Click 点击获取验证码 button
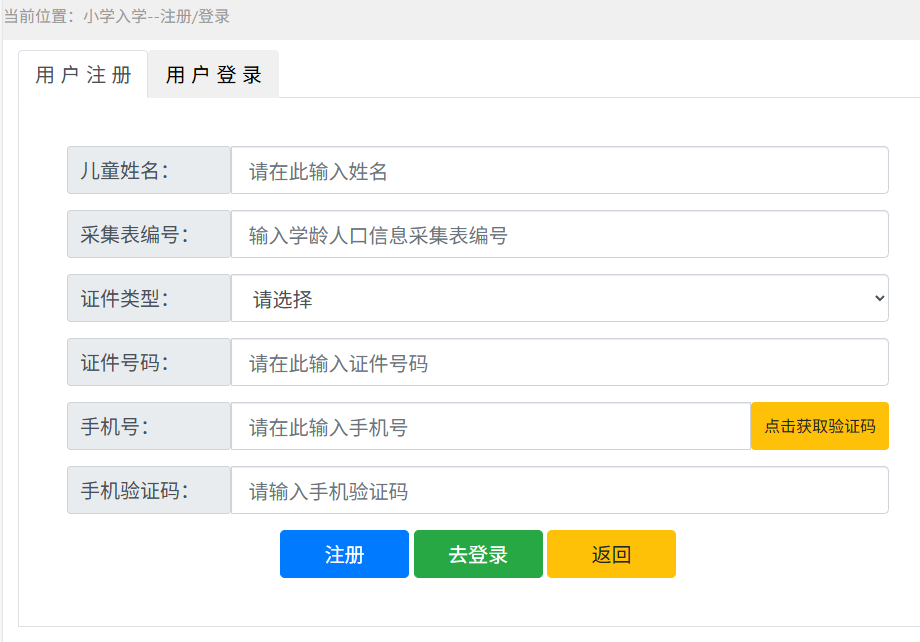This screenshot has height=642, width=920. click(x=820, y=426)
